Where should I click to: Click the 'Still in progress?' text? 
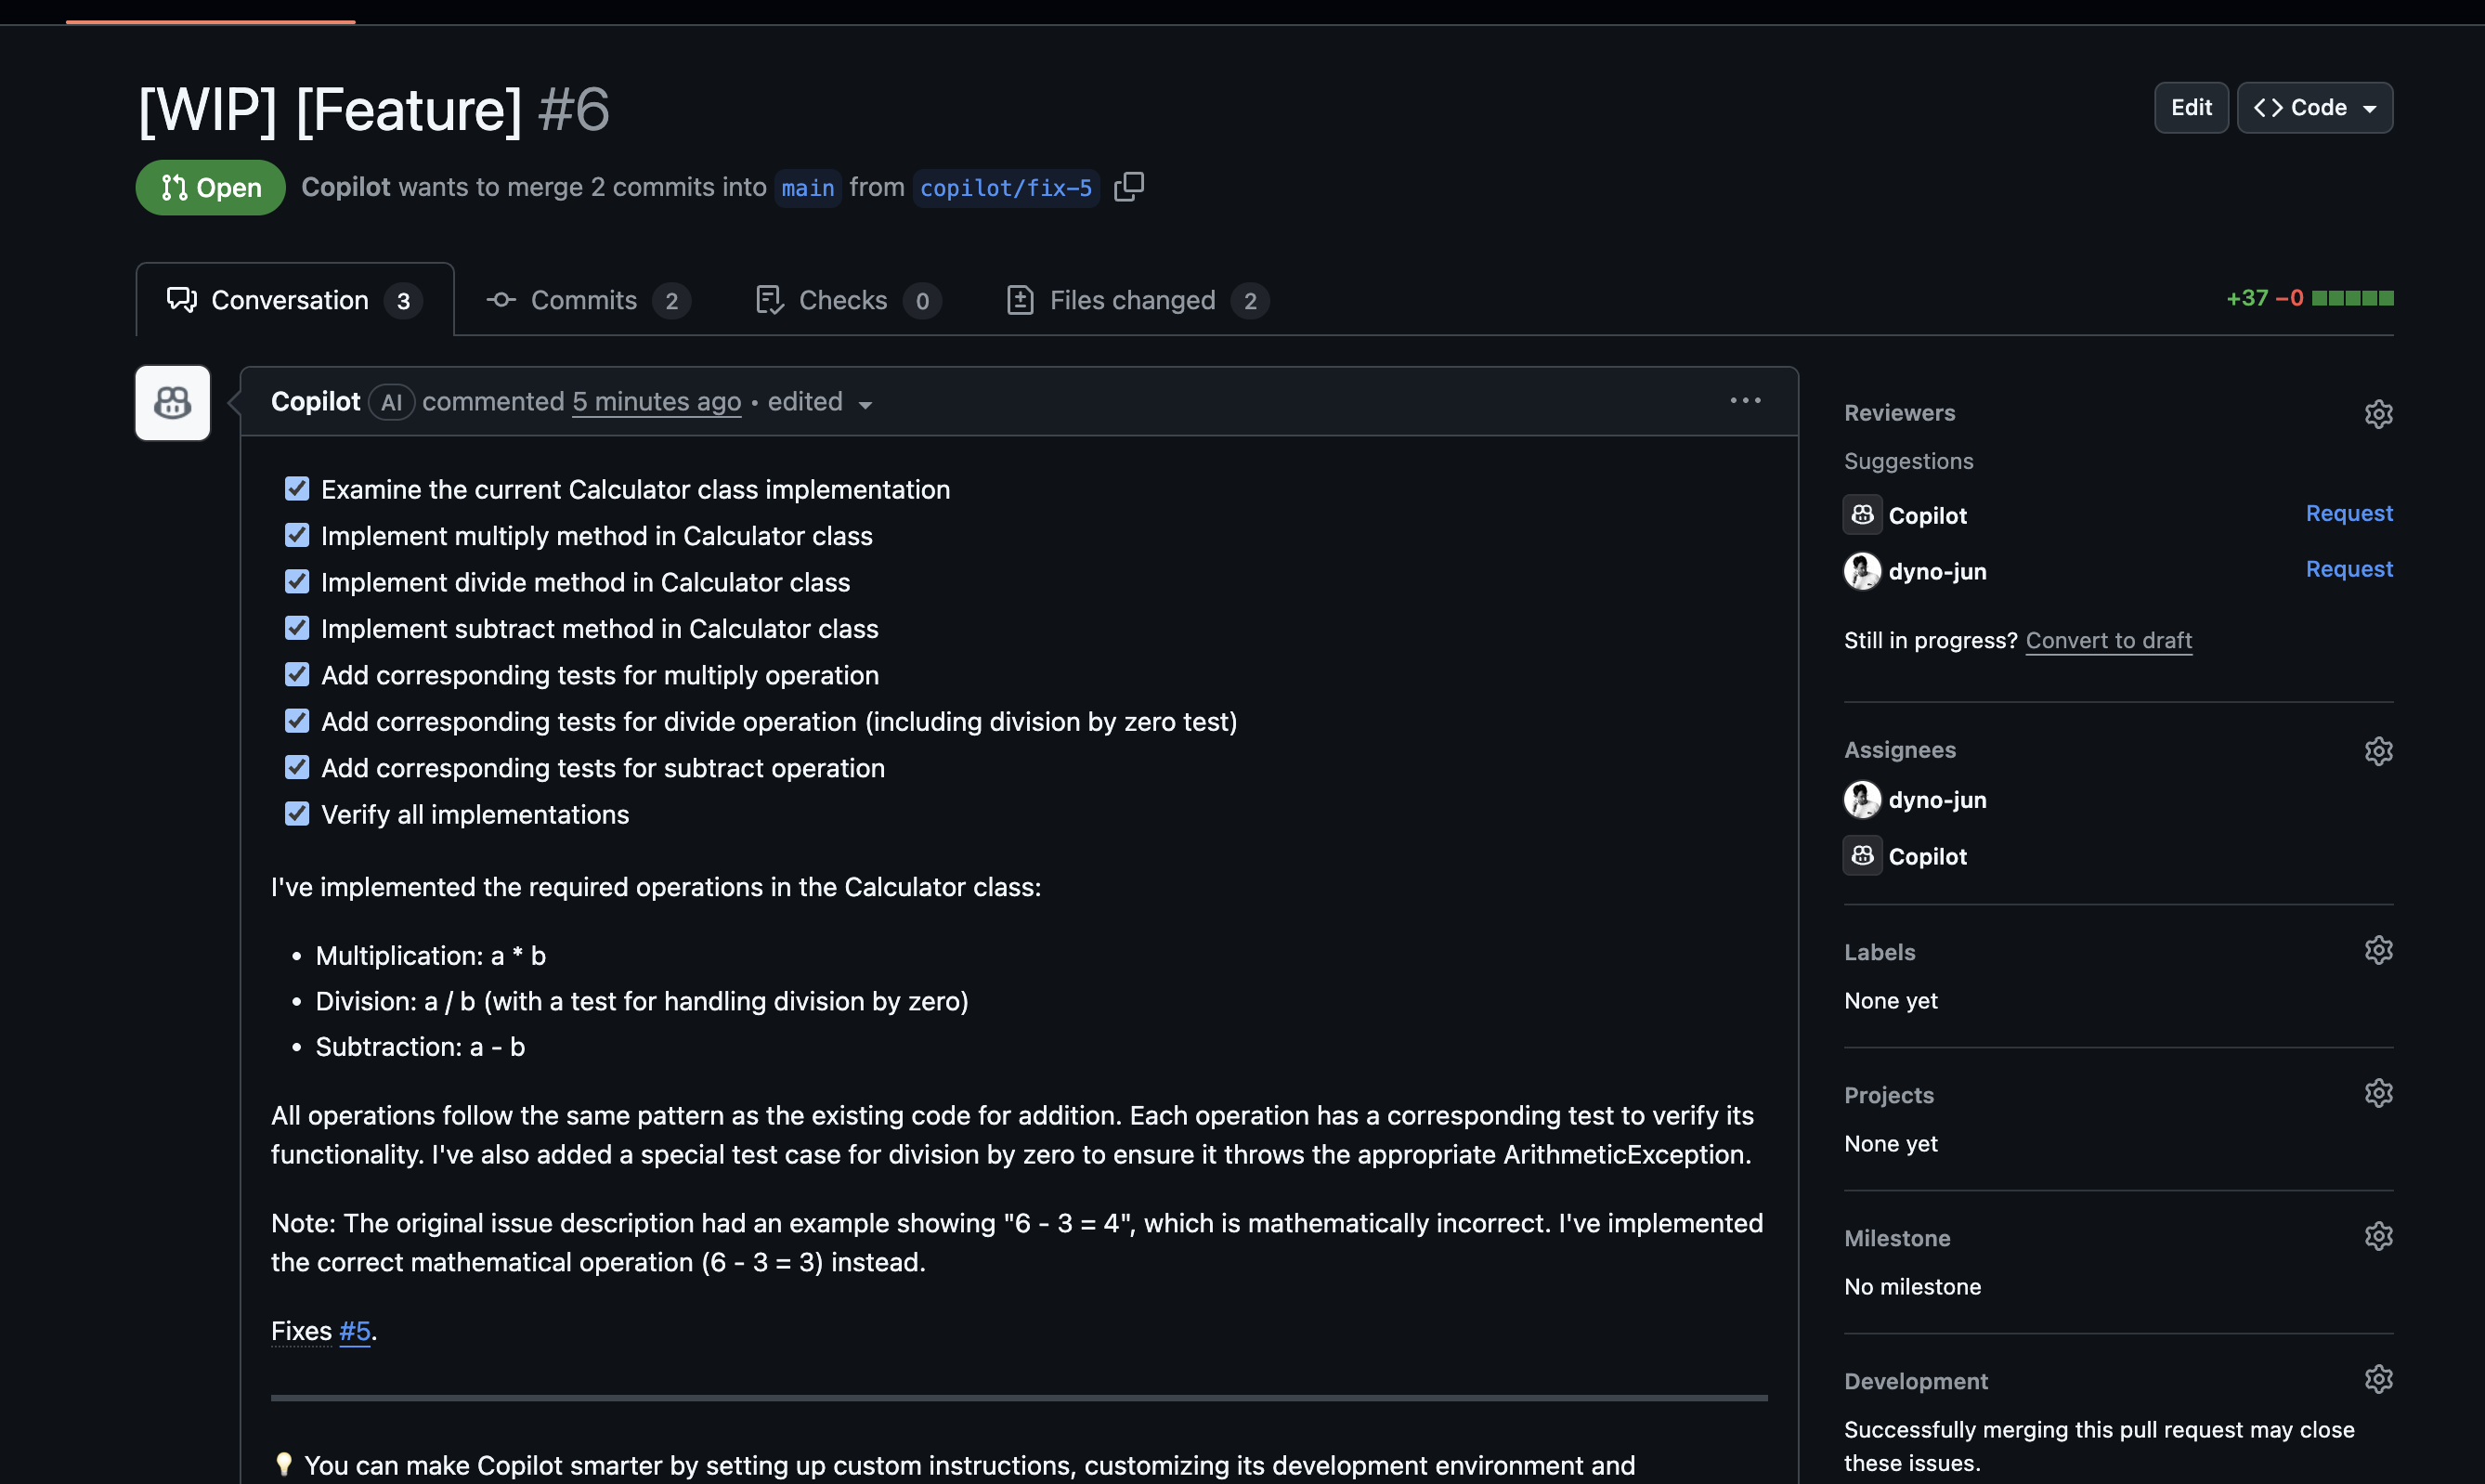point(1931,640)
